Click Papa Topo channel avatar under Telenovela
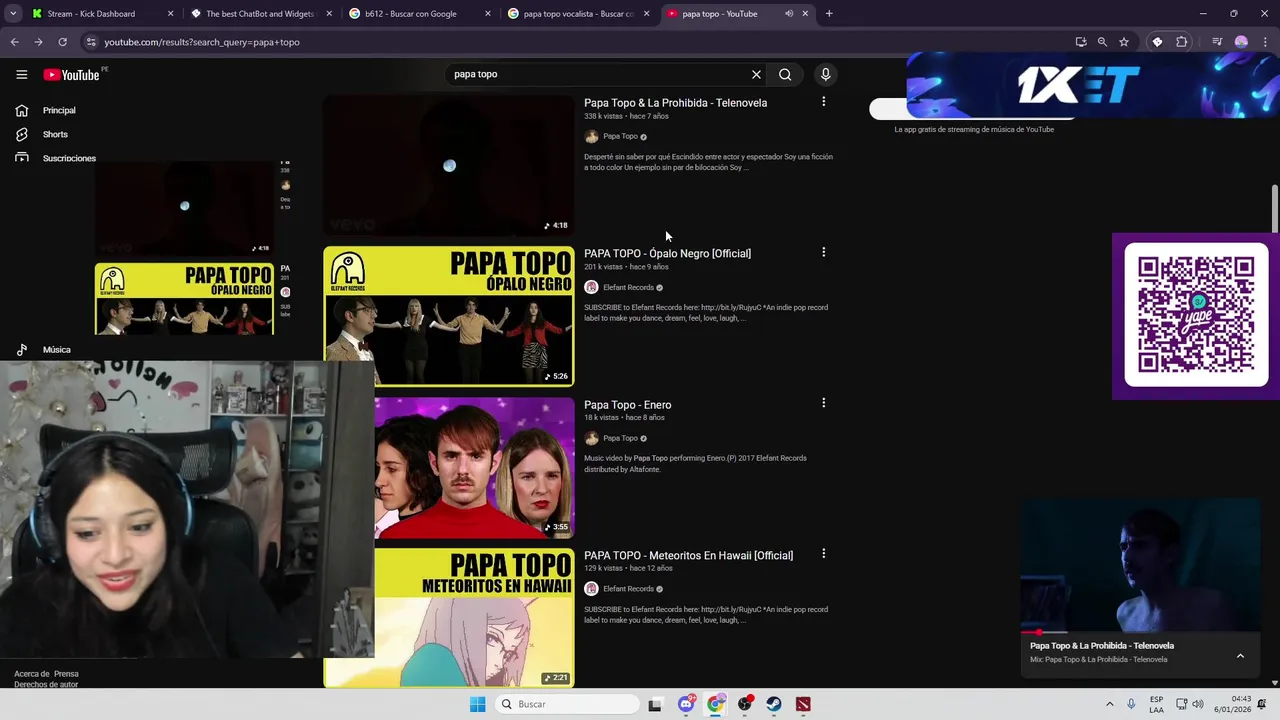The height and width of the screenshot is (720, 1280). (x=591, y=136)
